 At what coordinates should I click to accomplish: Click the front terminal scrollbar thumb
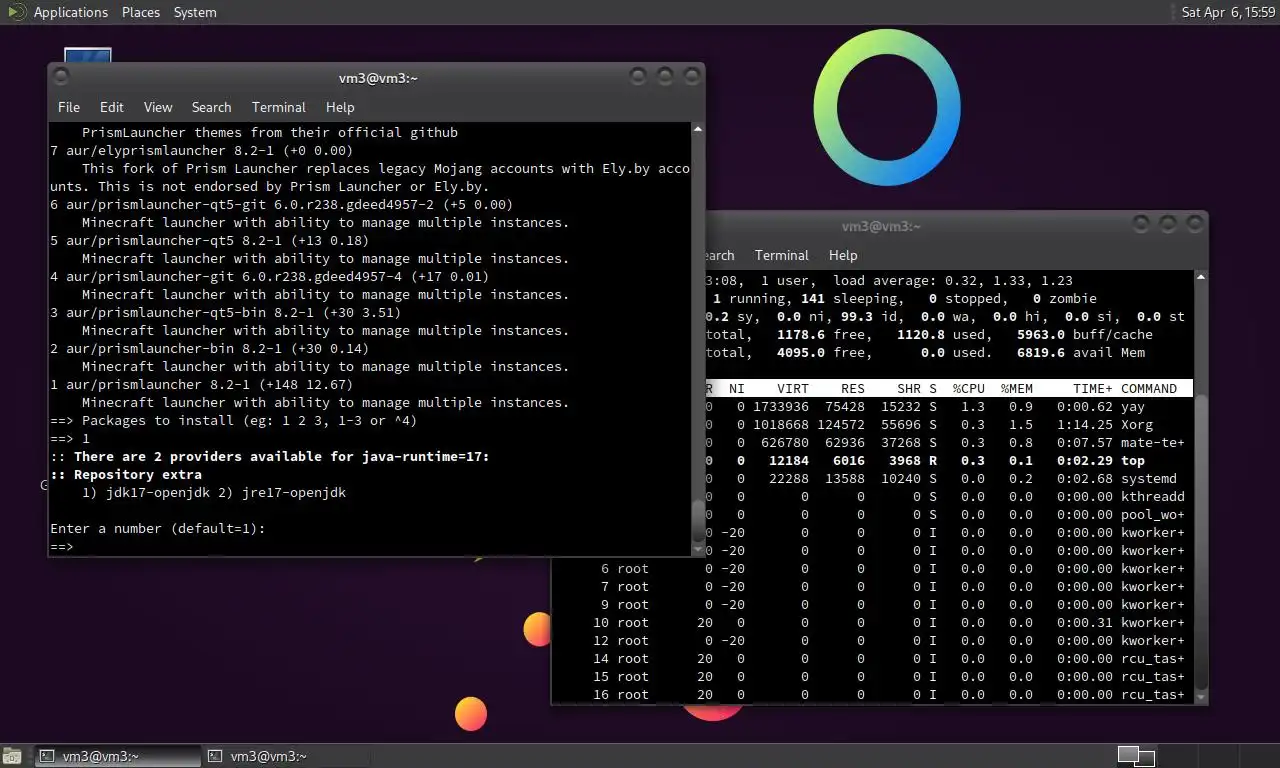[x=698, y=520]
